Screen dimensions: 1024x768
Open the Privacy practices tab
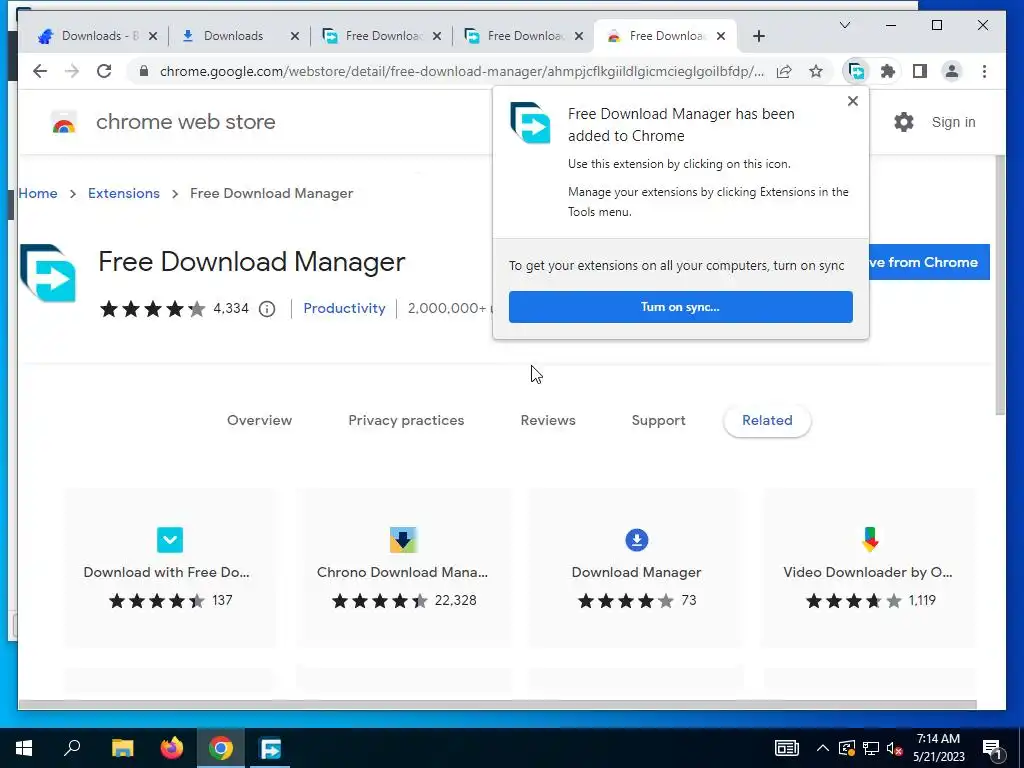406,421
